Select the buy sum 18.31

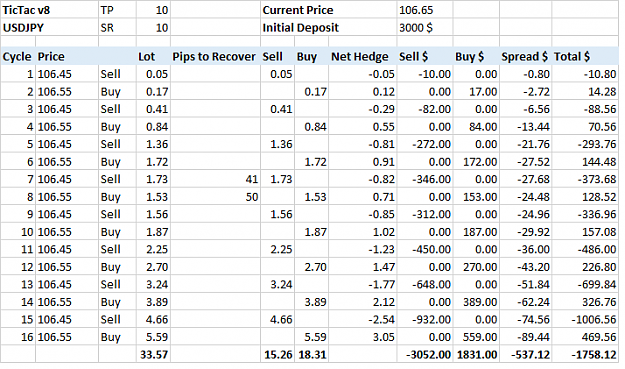tap(312, 354)
